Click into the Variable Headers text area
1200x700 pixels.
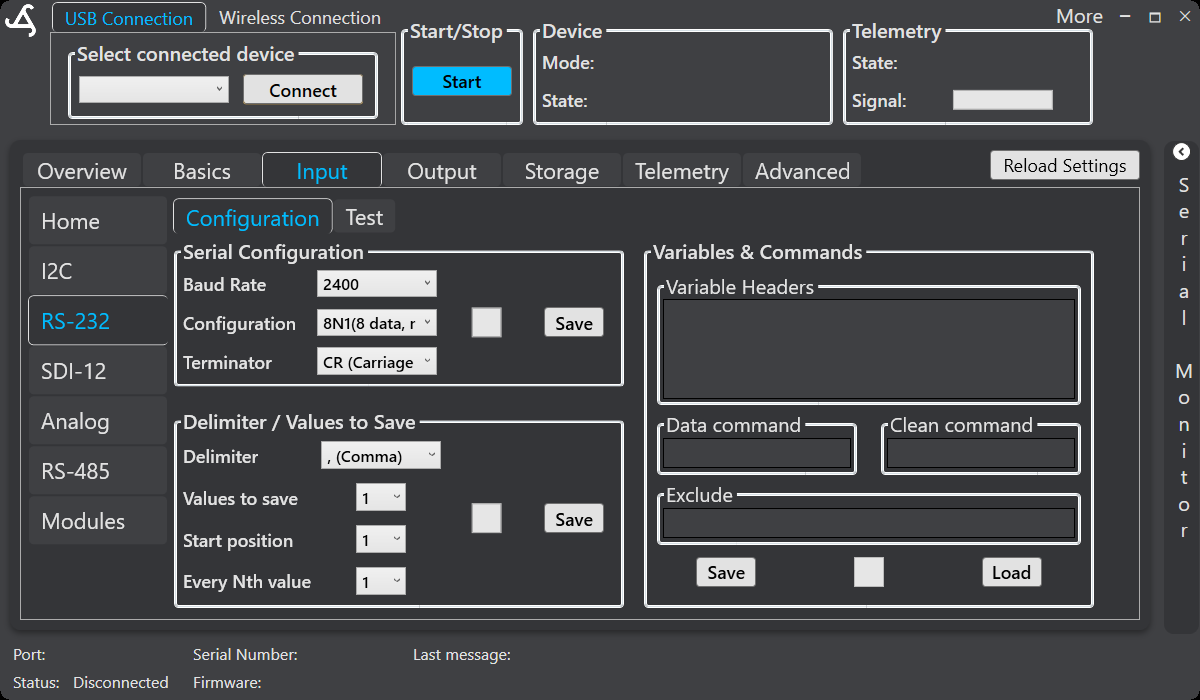869,349
